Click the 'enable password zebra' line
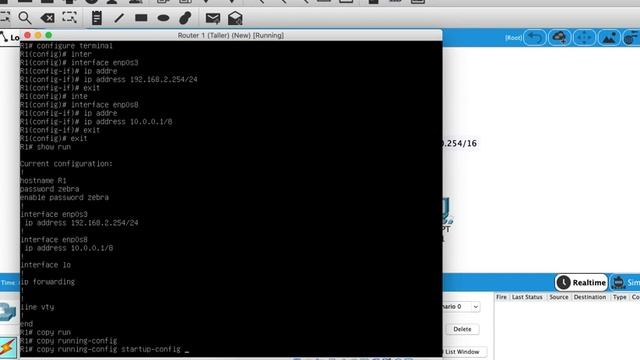640x360 pixels. (x=64, y=198)
